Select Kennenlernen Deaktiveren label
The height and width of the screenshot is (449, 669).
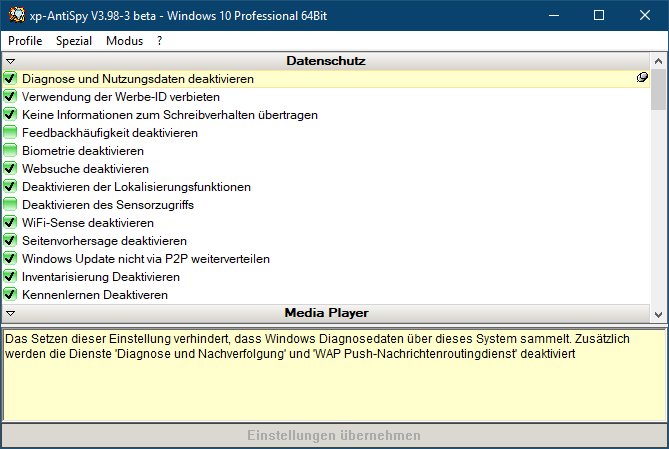(95, 295)
